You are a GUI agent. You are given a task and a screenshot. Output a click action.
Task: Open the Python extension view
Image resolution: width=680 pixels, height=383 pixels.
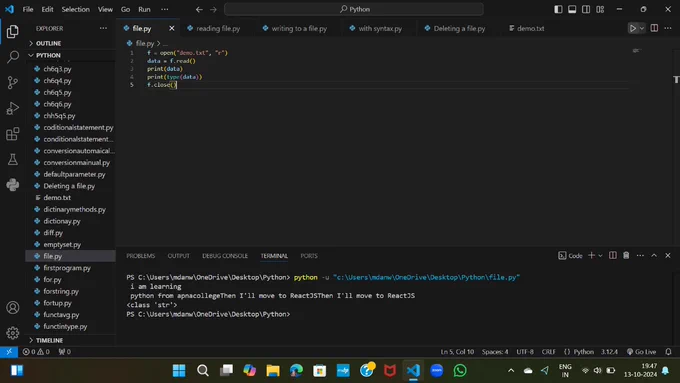tap(13, 185)
